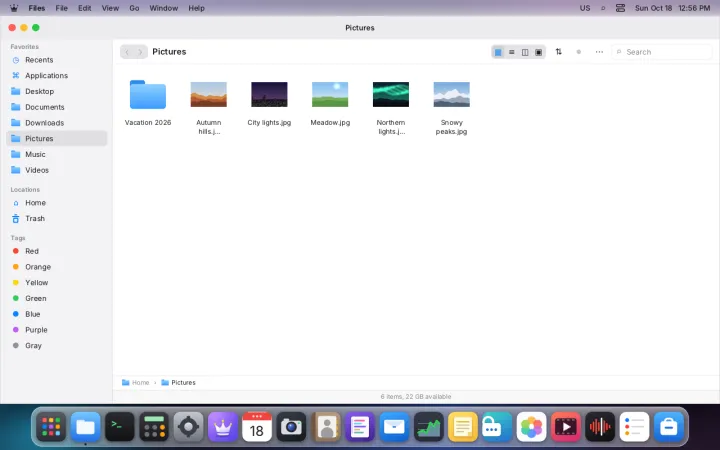
Task: Open Contacts from the dock
Action: click(326, 427)
